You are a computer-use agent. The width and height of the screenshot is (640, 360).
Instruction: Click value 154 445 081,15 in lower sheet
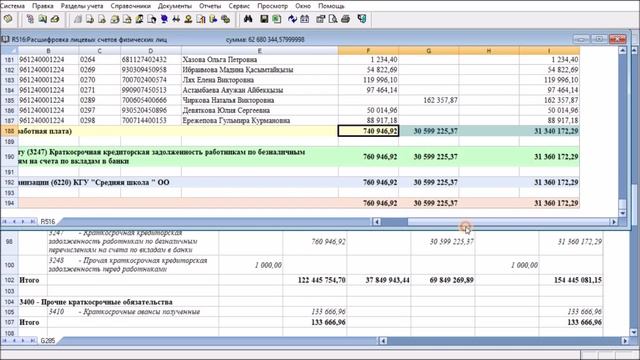578,280
